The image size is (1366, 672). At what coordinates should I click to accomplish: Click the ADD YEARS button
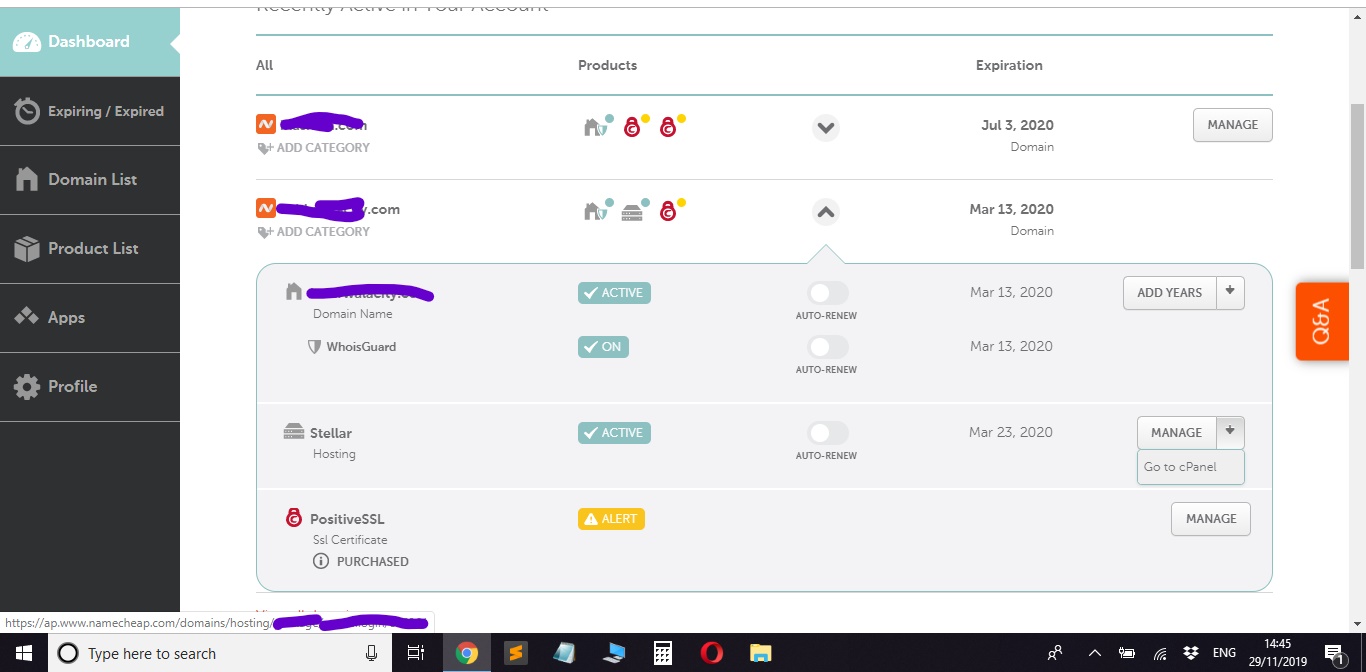[x=1169, y=293]
